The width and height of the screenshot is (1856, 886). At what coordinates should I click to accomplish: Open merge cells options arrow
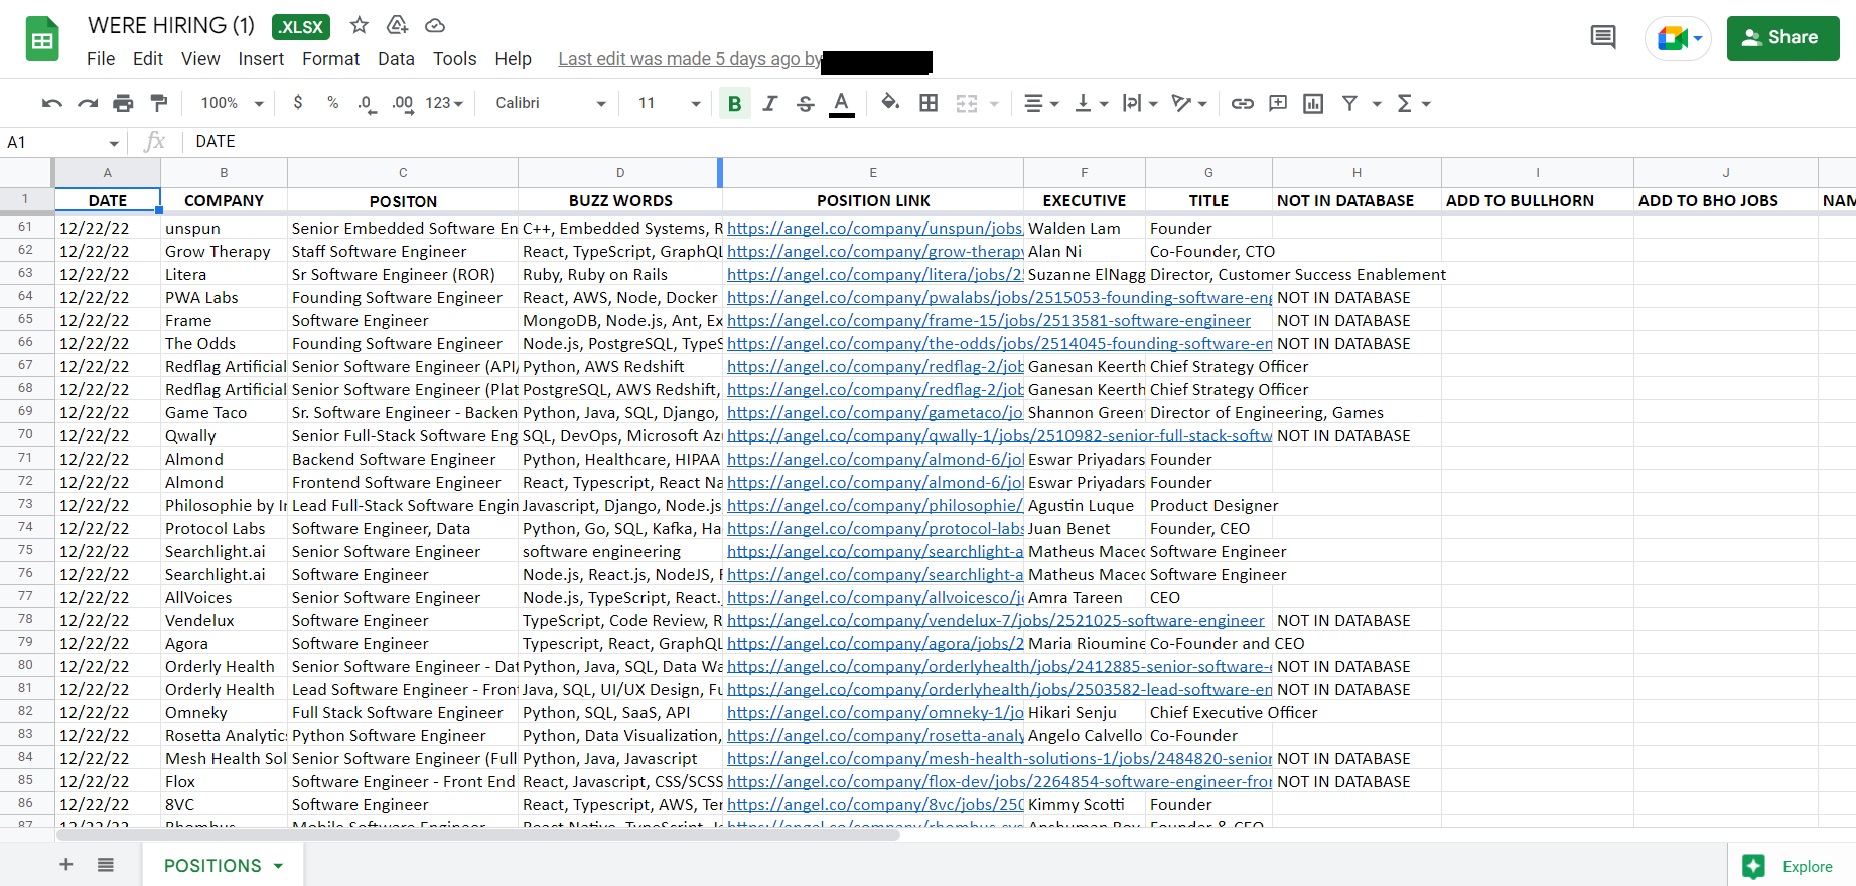pos(994,103)
